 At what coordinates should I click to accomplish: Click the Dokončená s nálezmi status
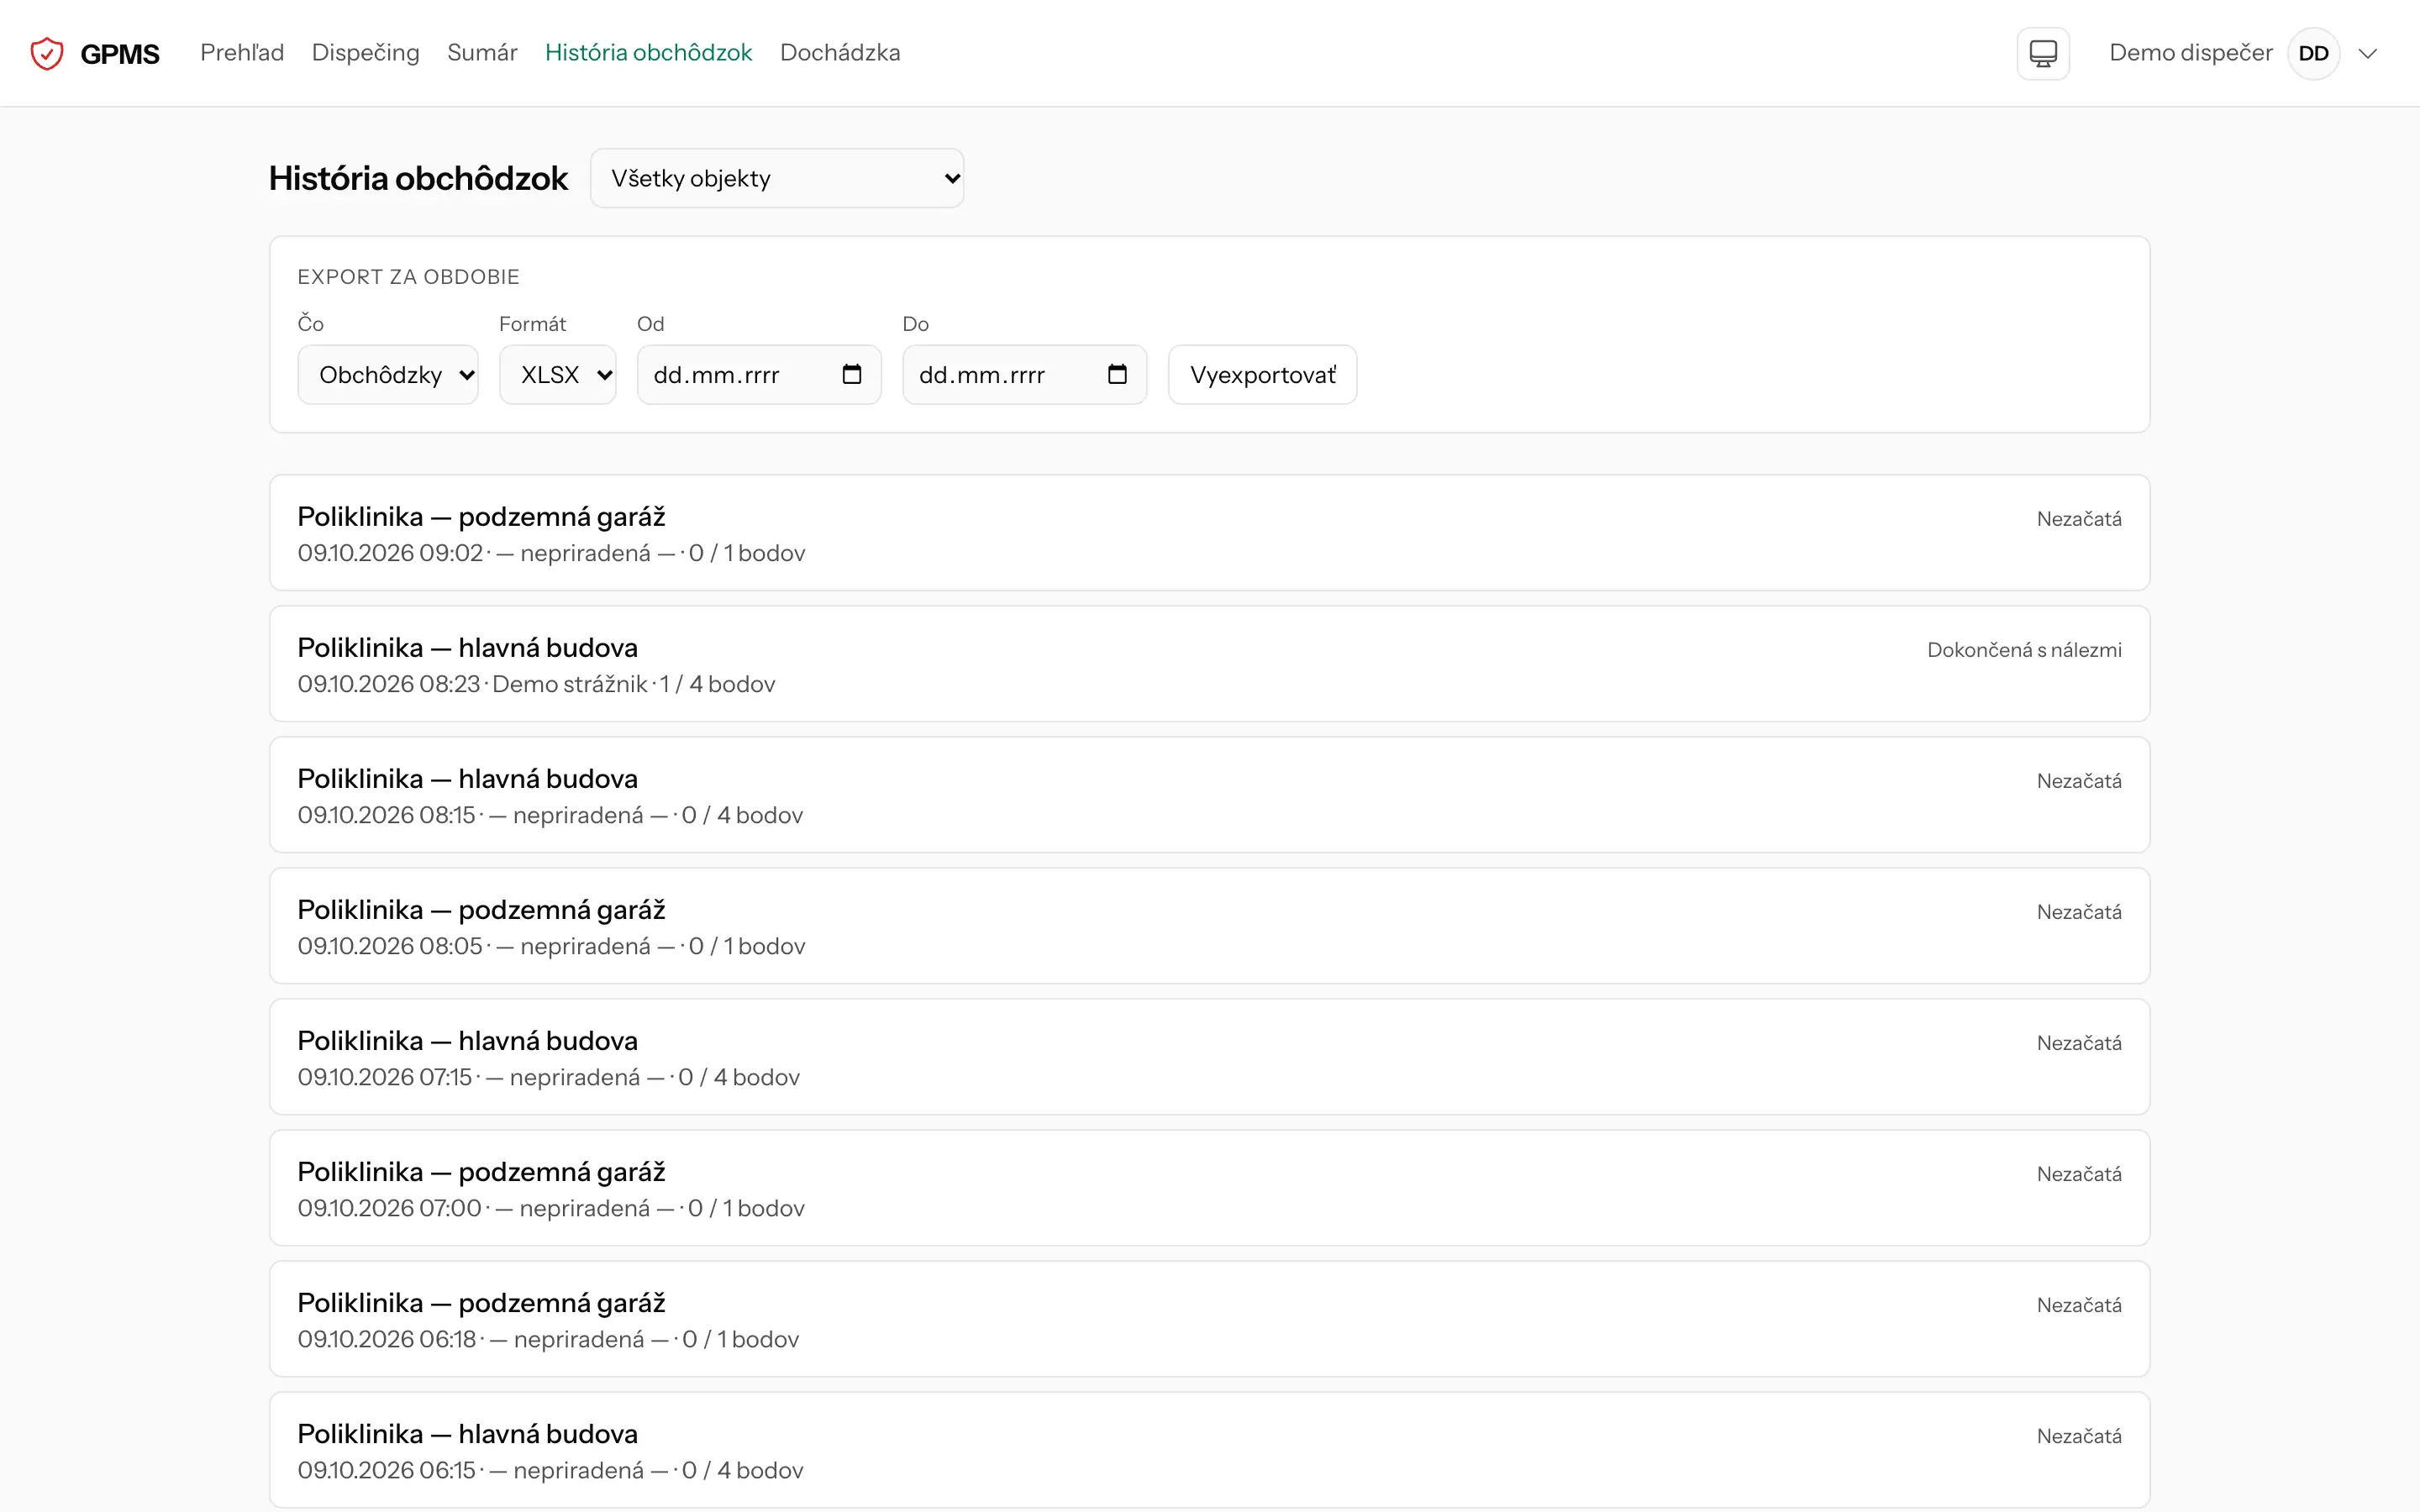2024,650
